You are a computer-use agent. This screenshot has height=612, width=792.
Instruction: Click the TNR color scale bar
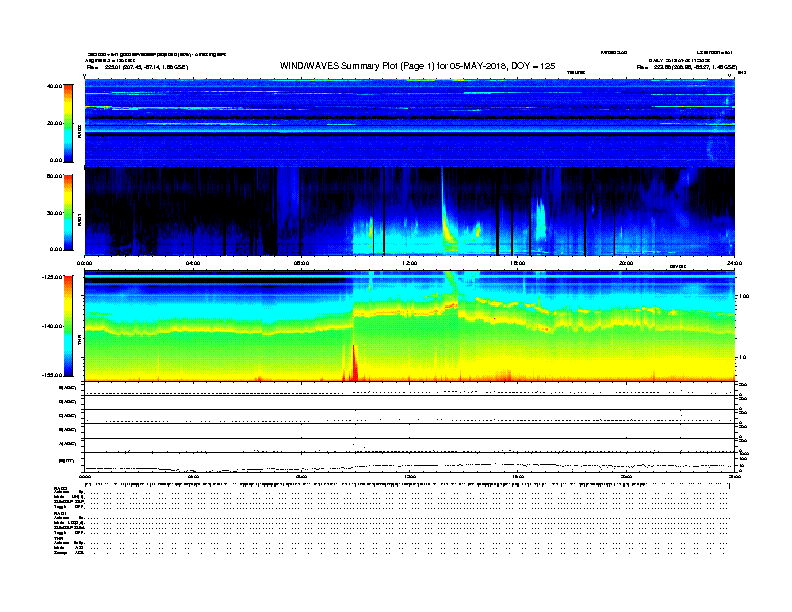68,326
